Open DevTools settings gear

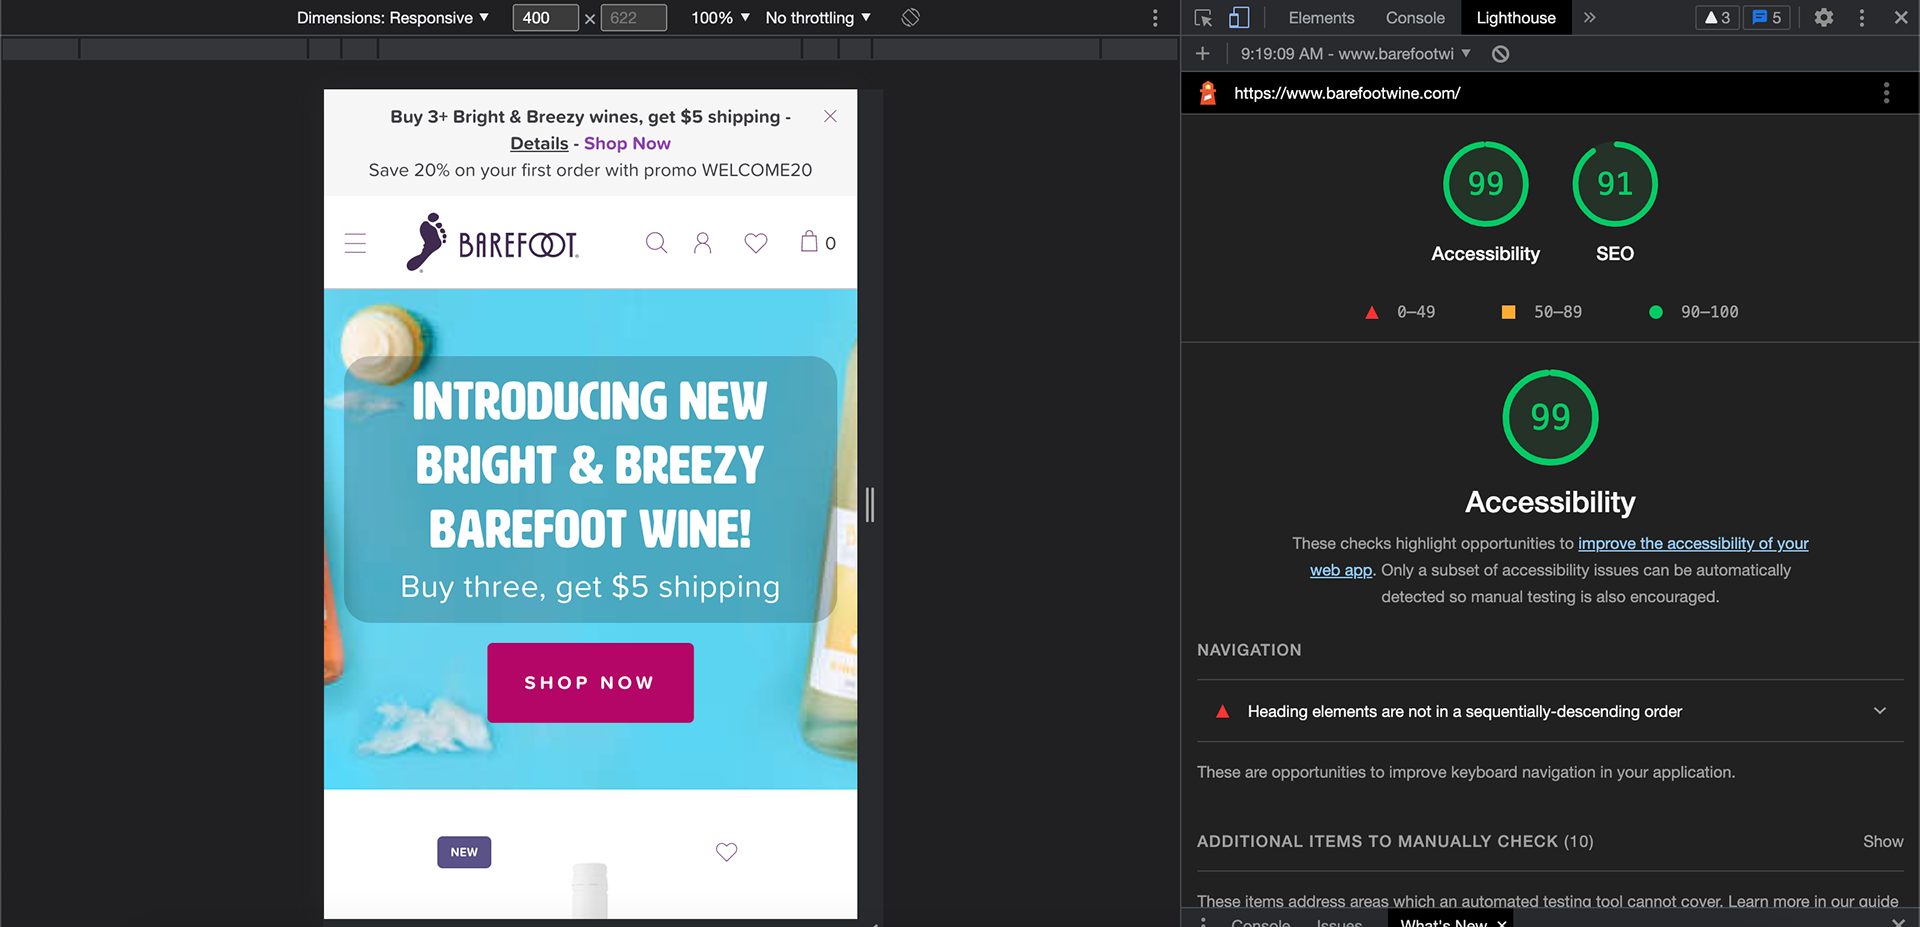click(x=1824, y=18)
